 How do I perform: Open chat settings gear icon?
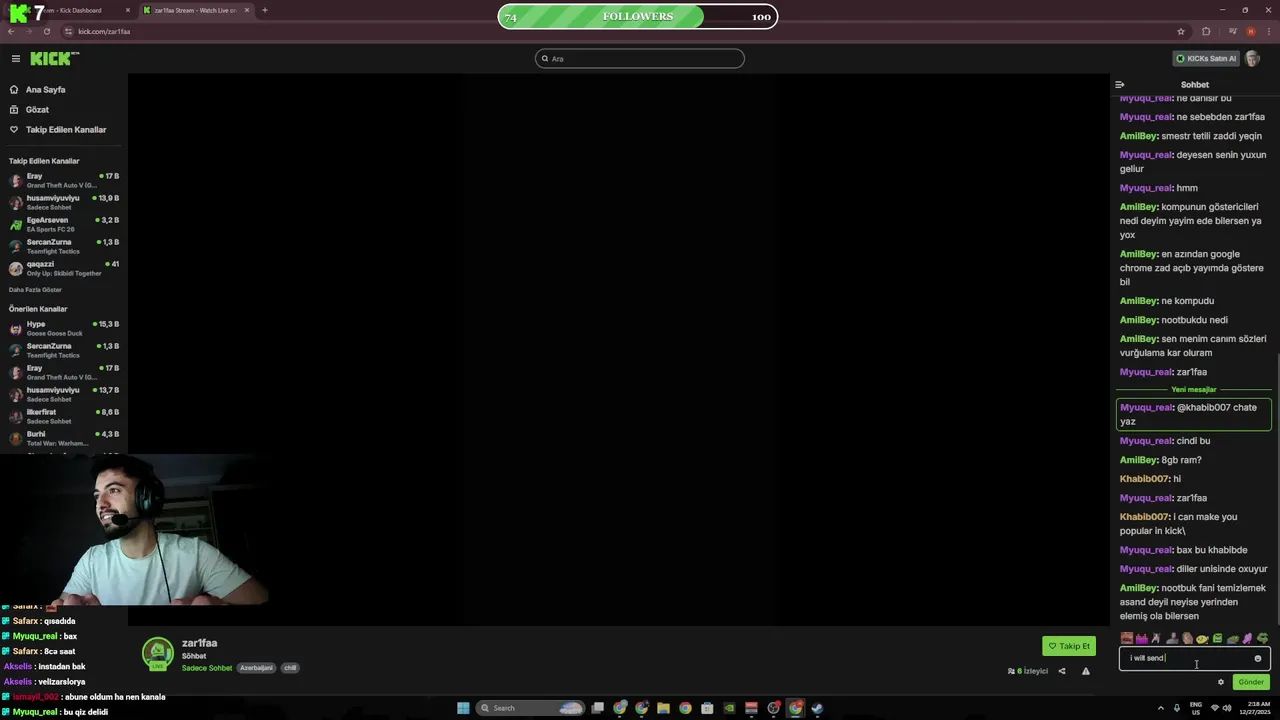pos(1221,682)
